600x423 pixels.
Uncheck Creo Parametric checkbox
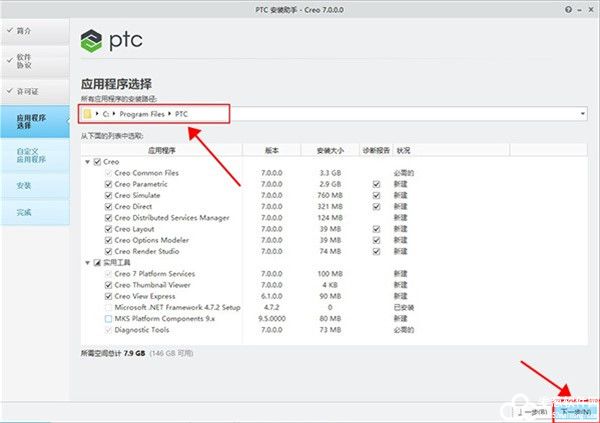tap(108, 184)
